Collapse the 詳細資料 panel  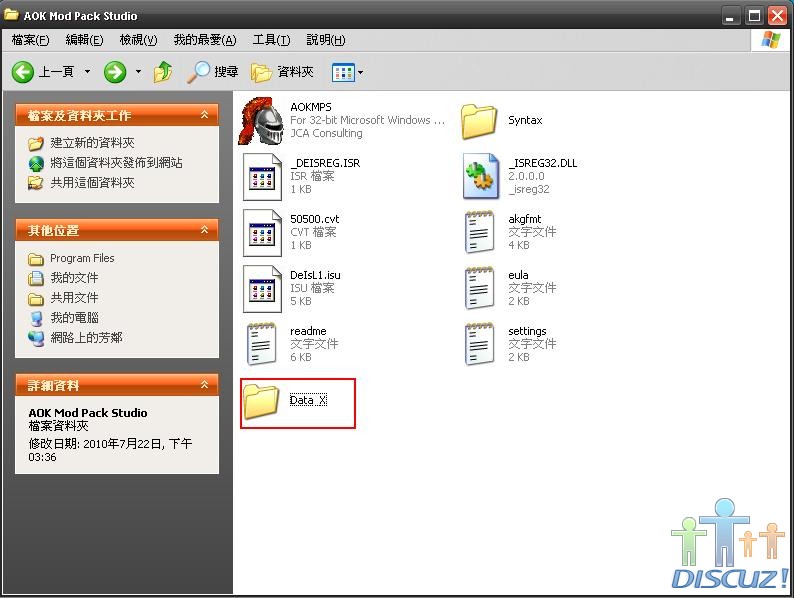point(205,385)
